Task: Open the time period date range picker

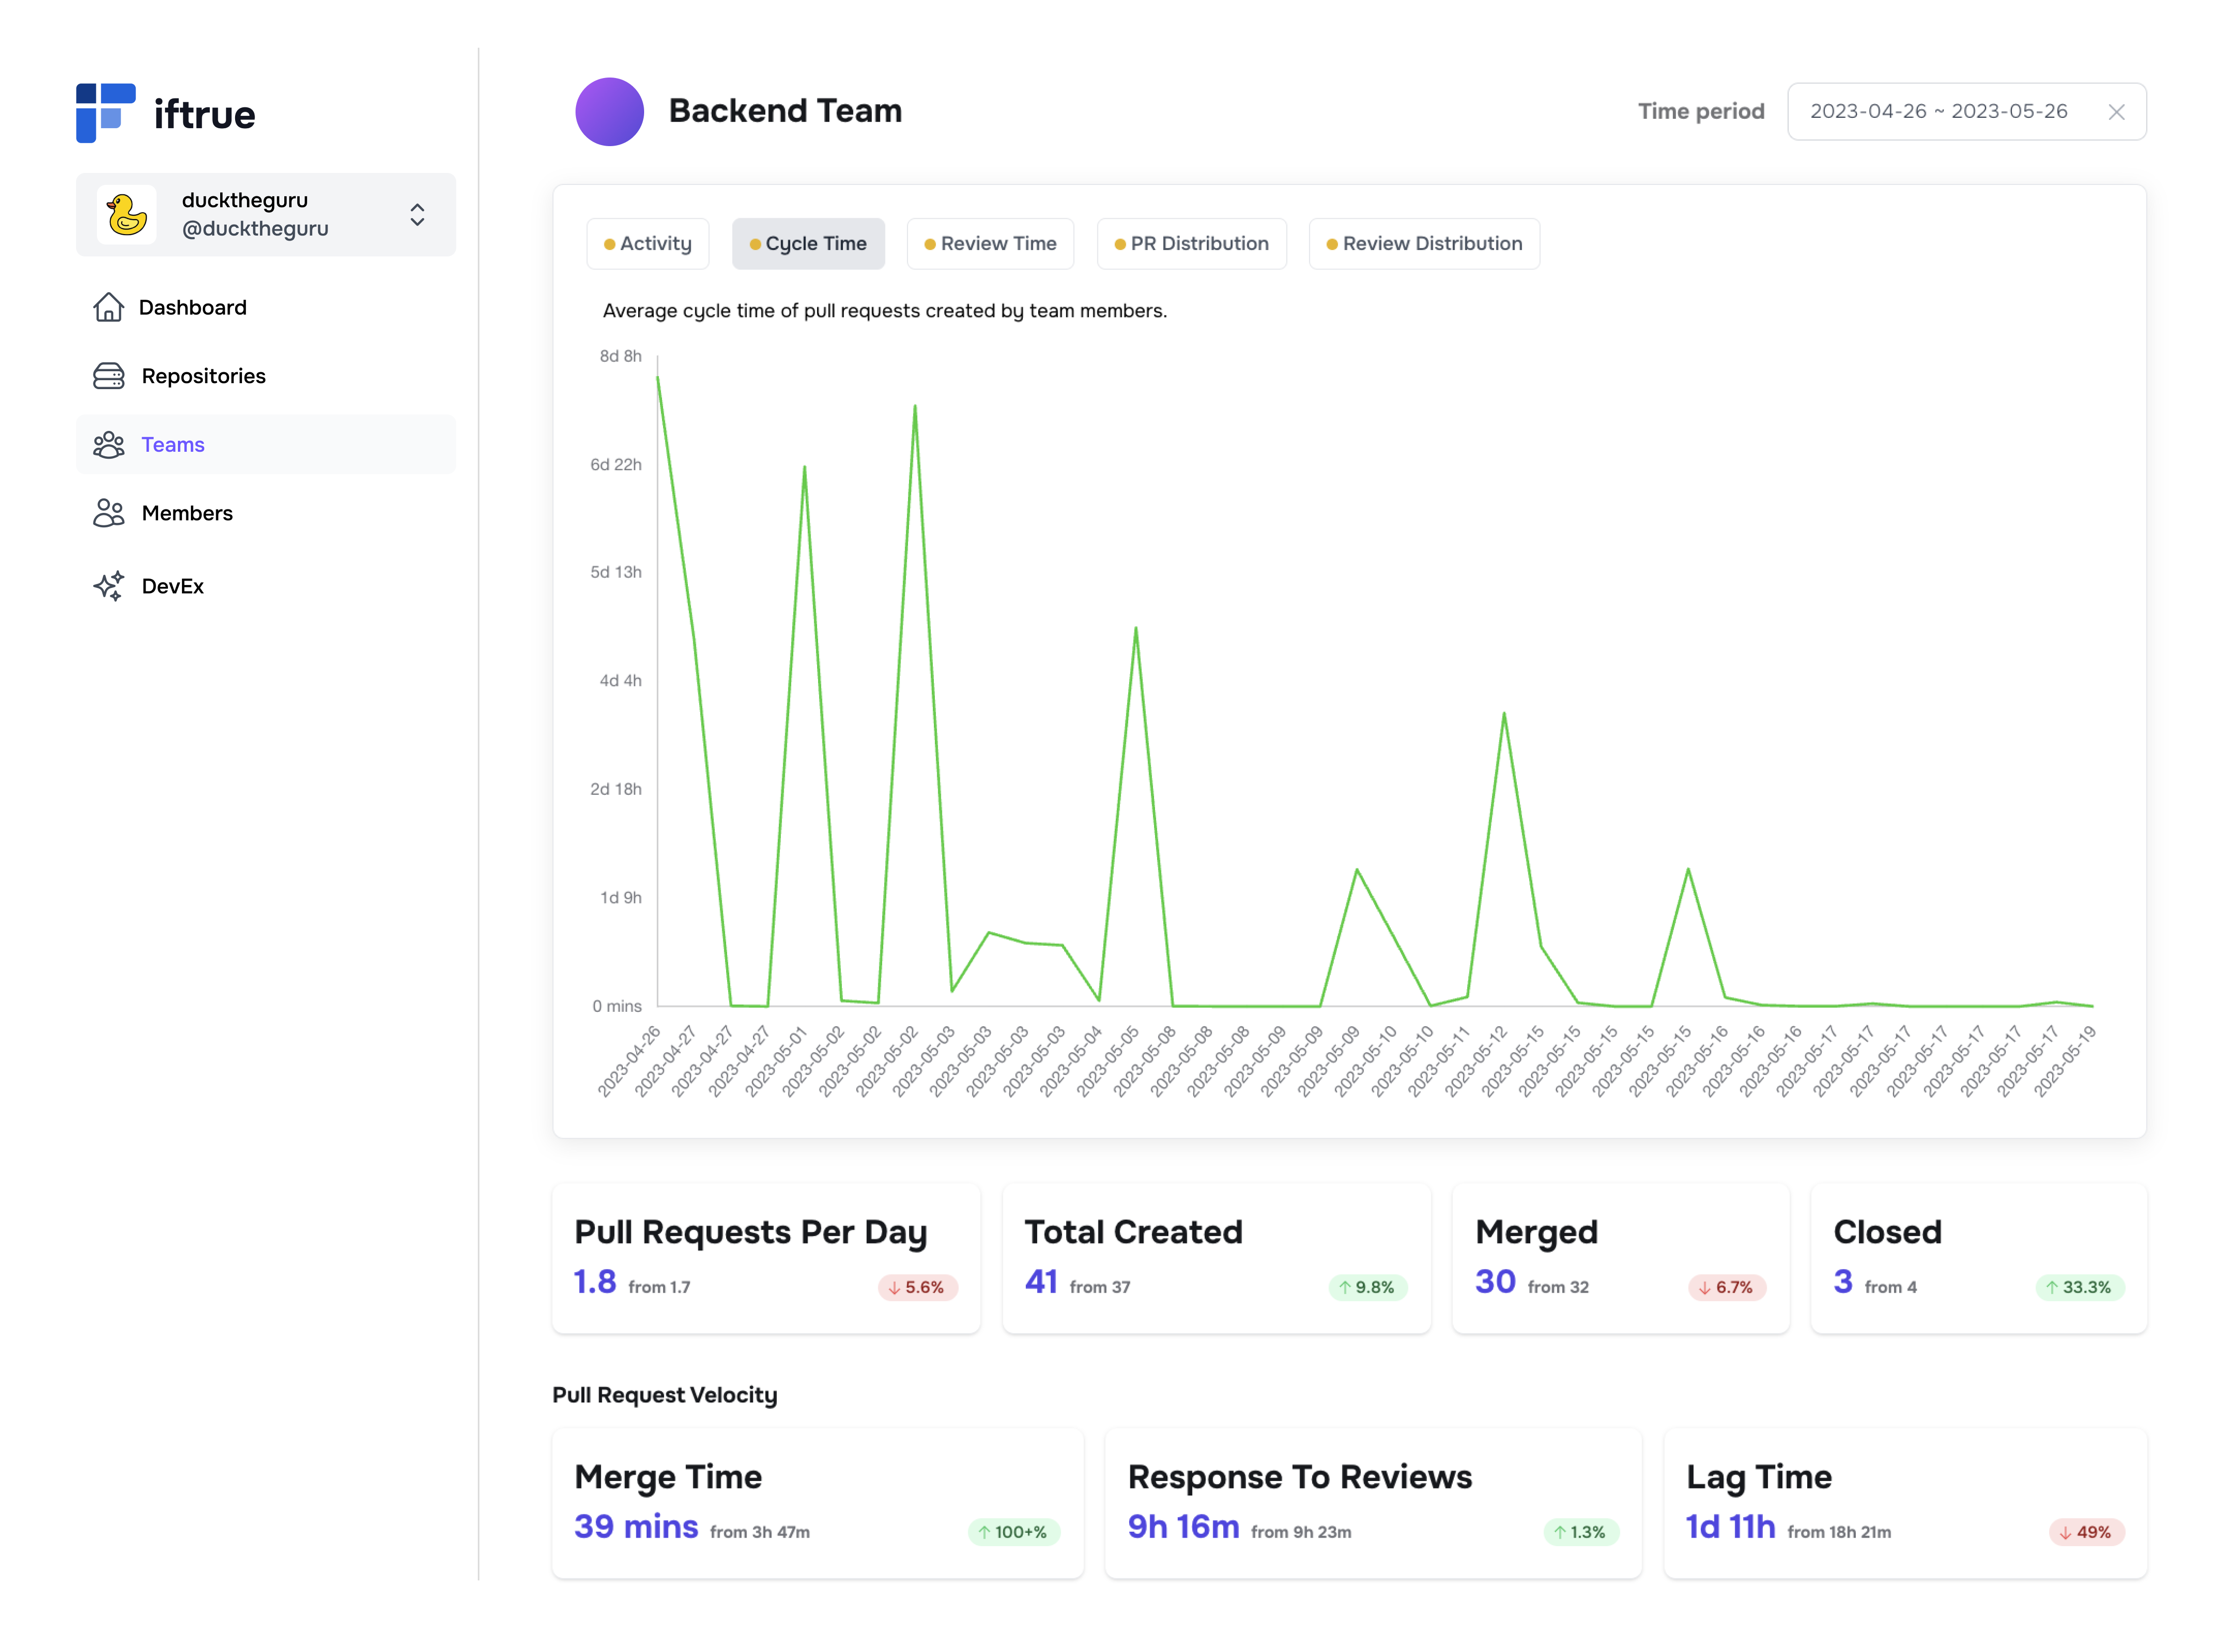Action: click(x=1938, y=112)
